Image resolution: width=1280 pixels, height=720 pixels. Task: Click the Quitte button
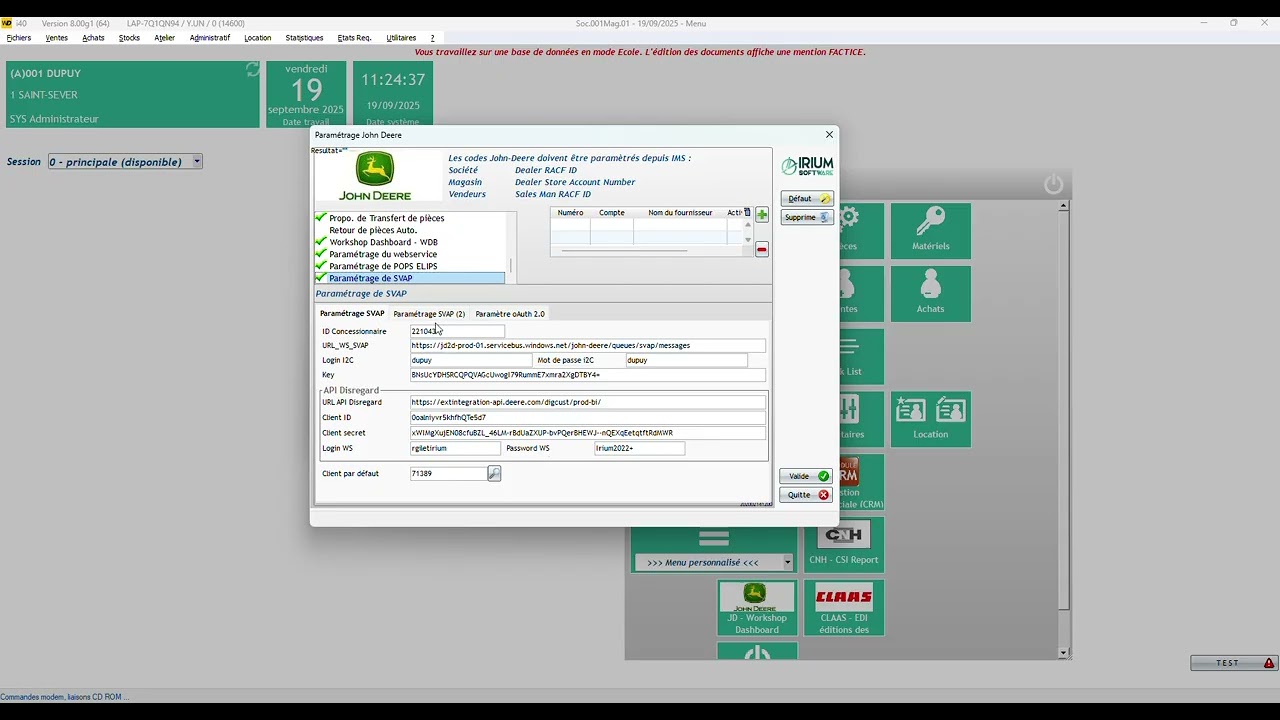pos(806,495)
